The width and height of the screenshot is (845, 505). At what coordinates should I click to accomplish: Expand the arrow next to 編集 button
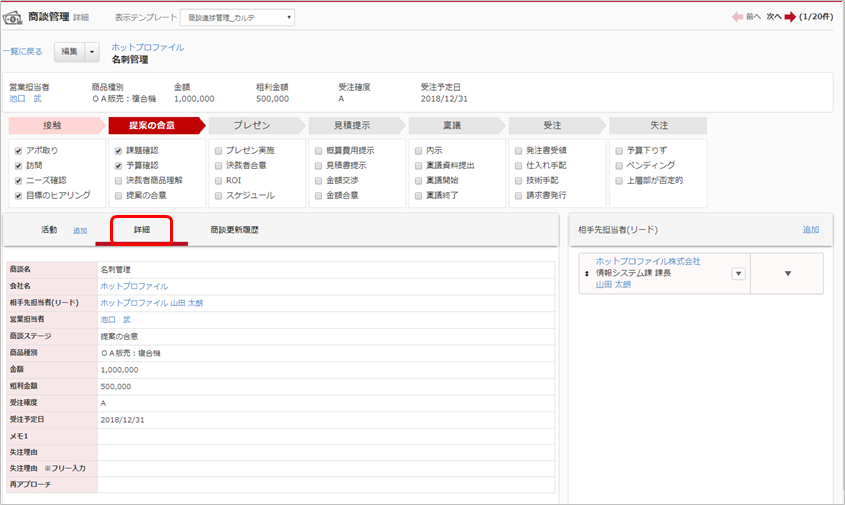[92, 52]
